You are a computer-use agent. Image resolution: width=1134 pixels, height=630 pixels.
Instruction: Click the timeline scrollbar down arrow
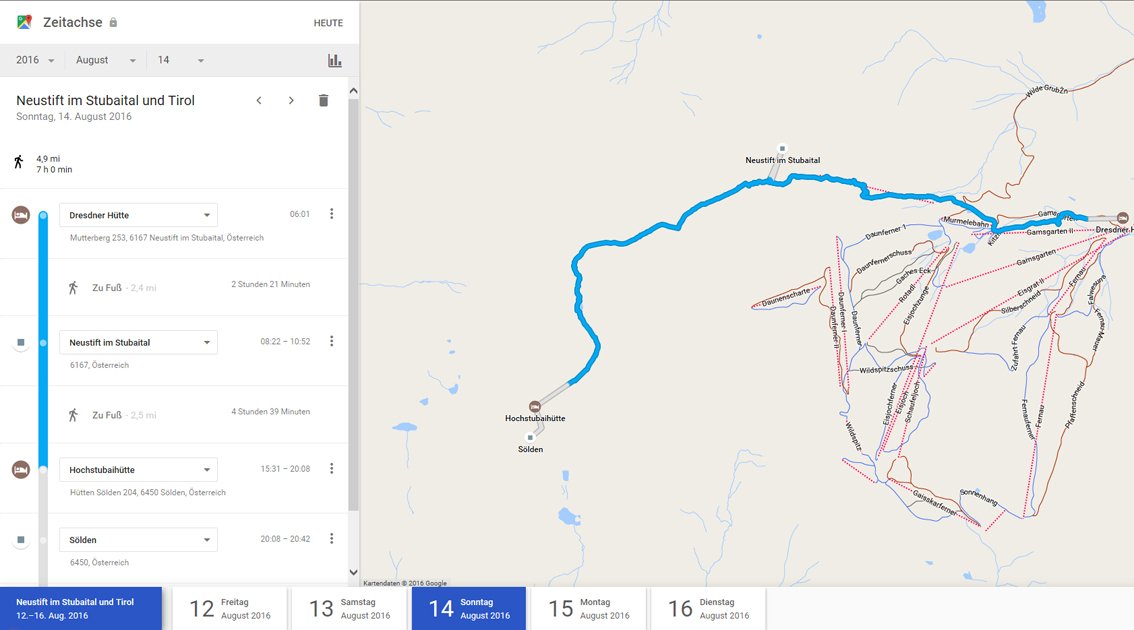pos(353,572)
